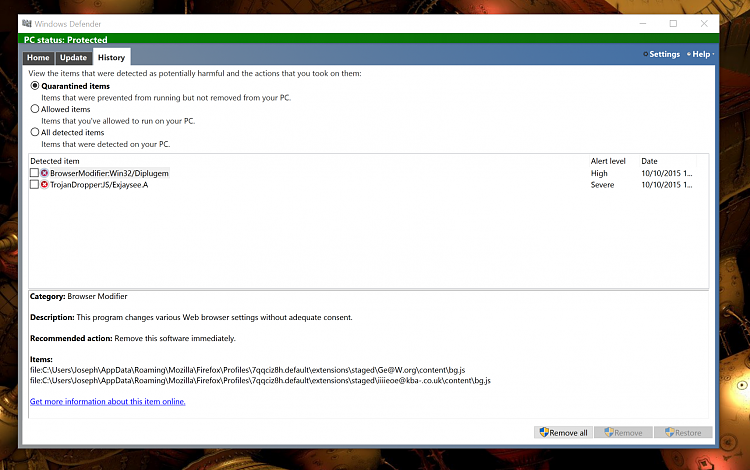750x470 pixels.
Task: Click the 'Category: Browser Modifier' line
Action: [78, 296]
